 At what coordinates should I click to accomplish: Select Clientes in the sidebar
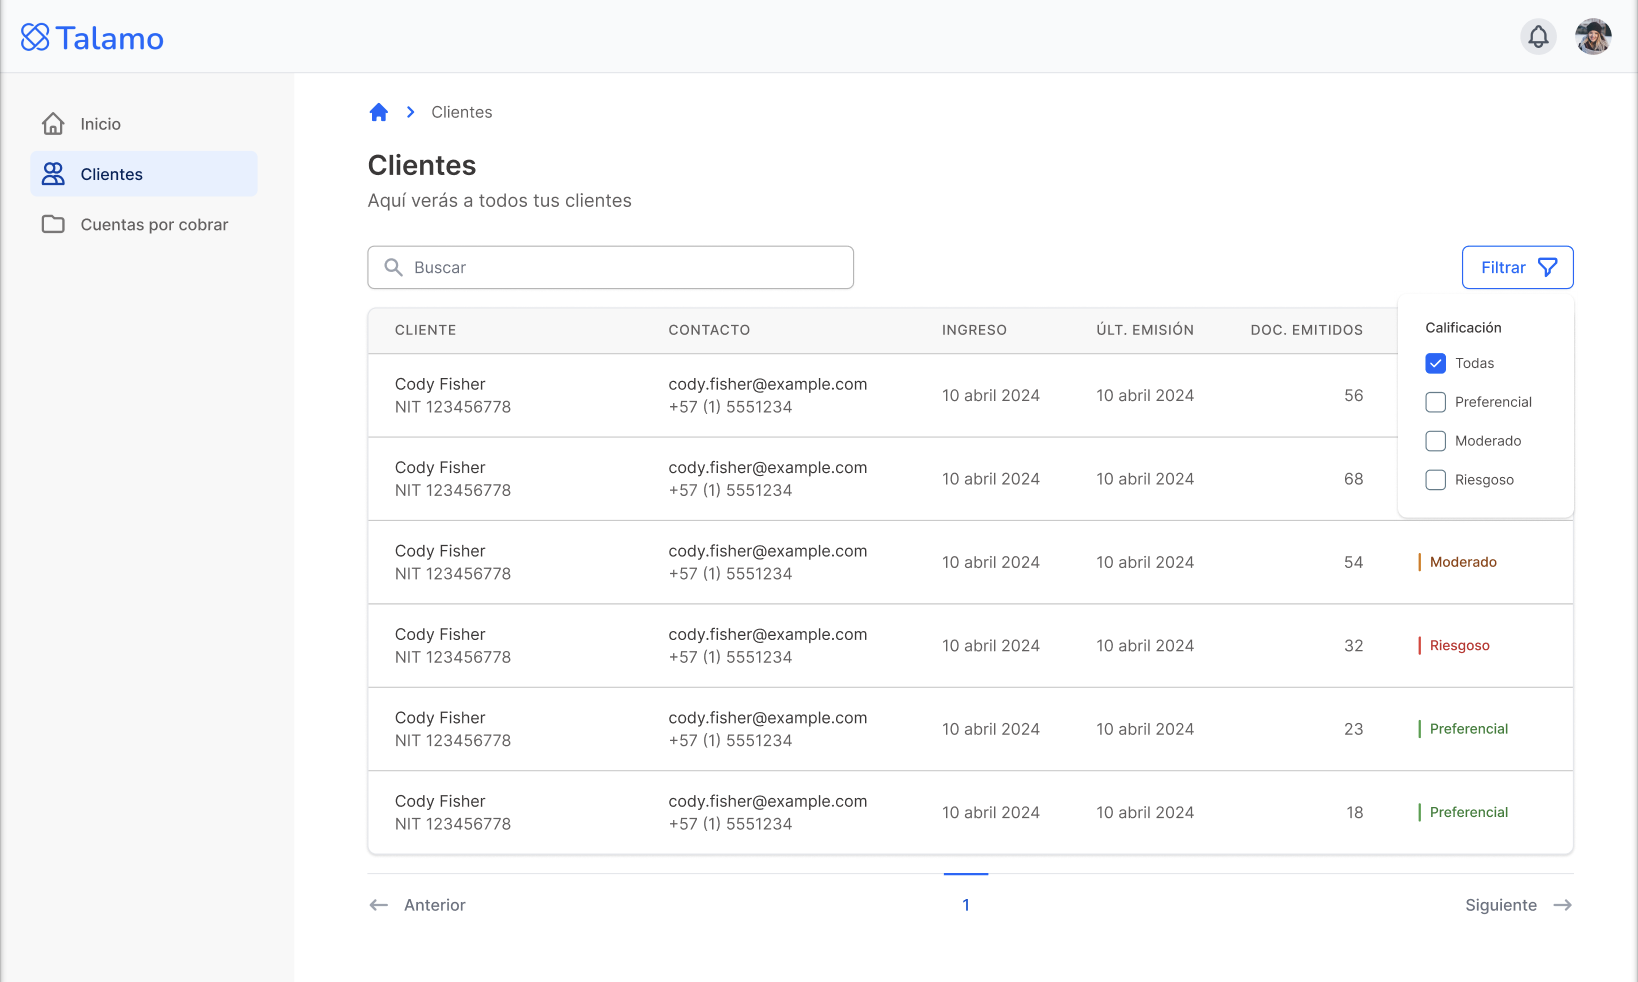point(144,174)
